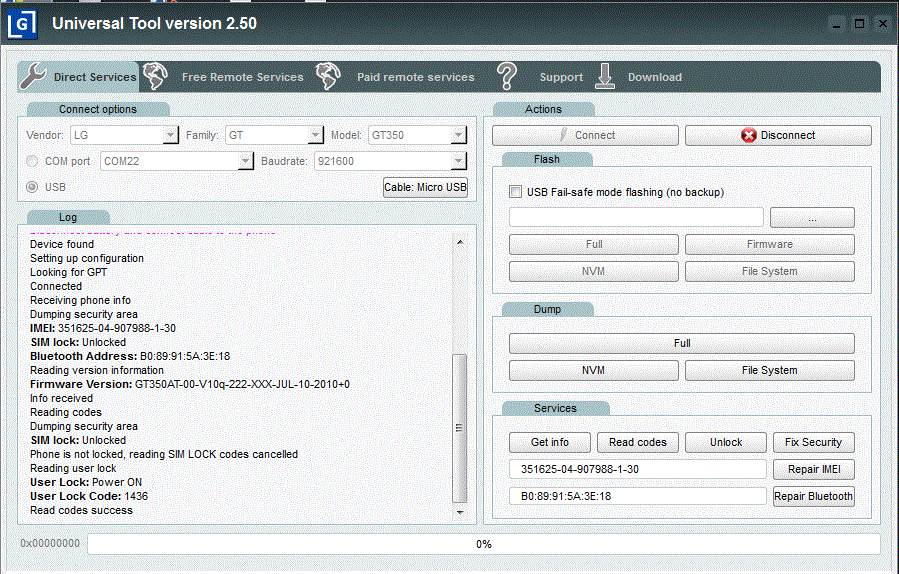Browse for flash file with ... button
This screenshot has width=899, height=574.
click(812, 218)
